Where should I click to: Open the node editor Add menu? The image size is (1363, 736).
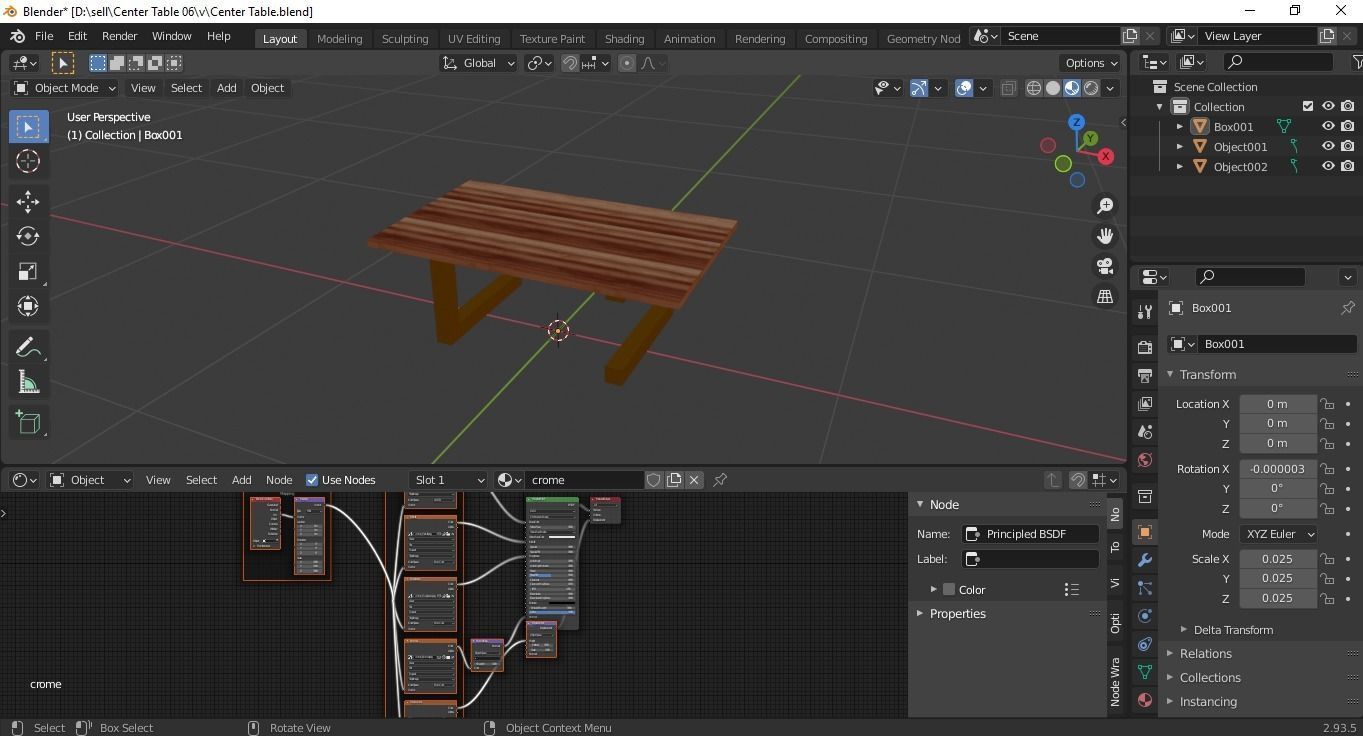pyautogui.click(x=241, y=480)
